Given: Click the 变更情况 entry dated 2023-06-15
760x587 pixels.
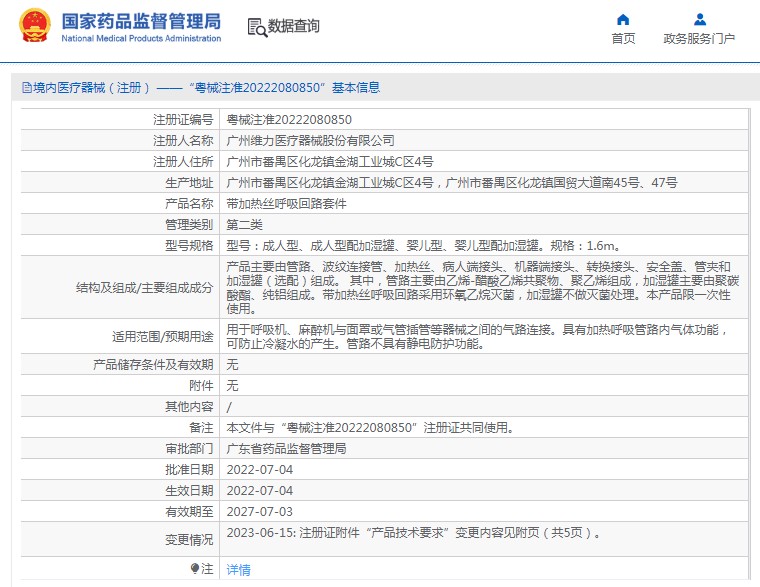Looking at the screenshot, I should [x=413, y=533].
